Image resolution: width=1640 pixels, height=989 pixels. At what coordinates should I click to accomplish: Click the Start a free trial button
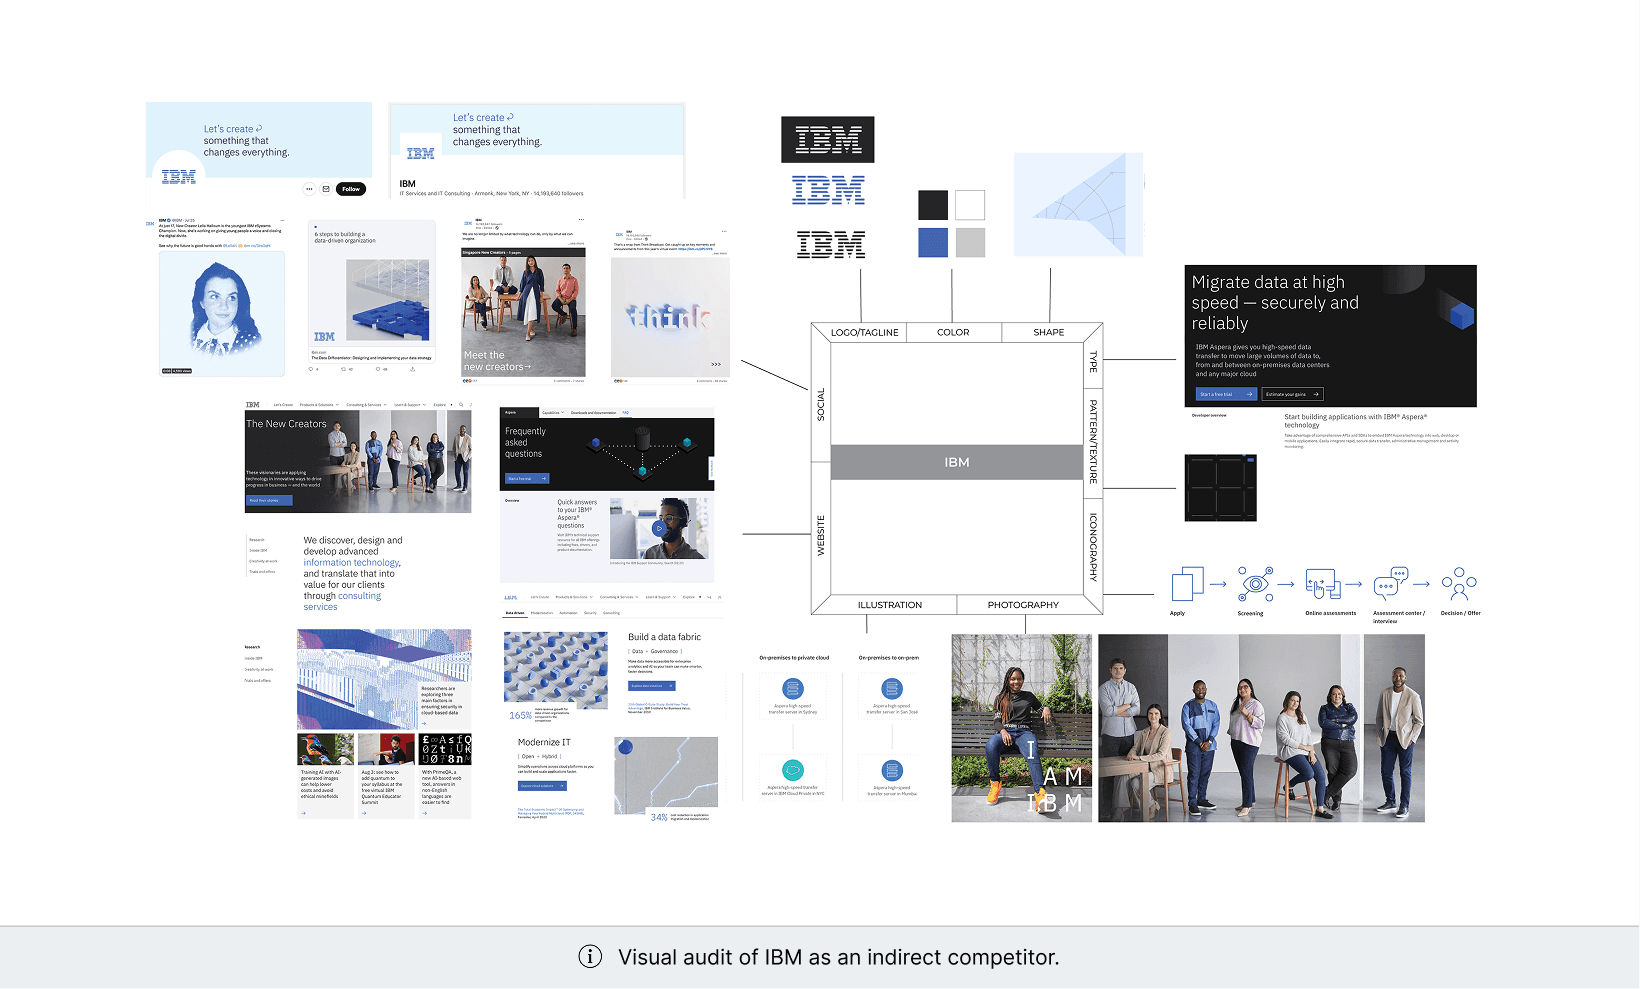1226,394
